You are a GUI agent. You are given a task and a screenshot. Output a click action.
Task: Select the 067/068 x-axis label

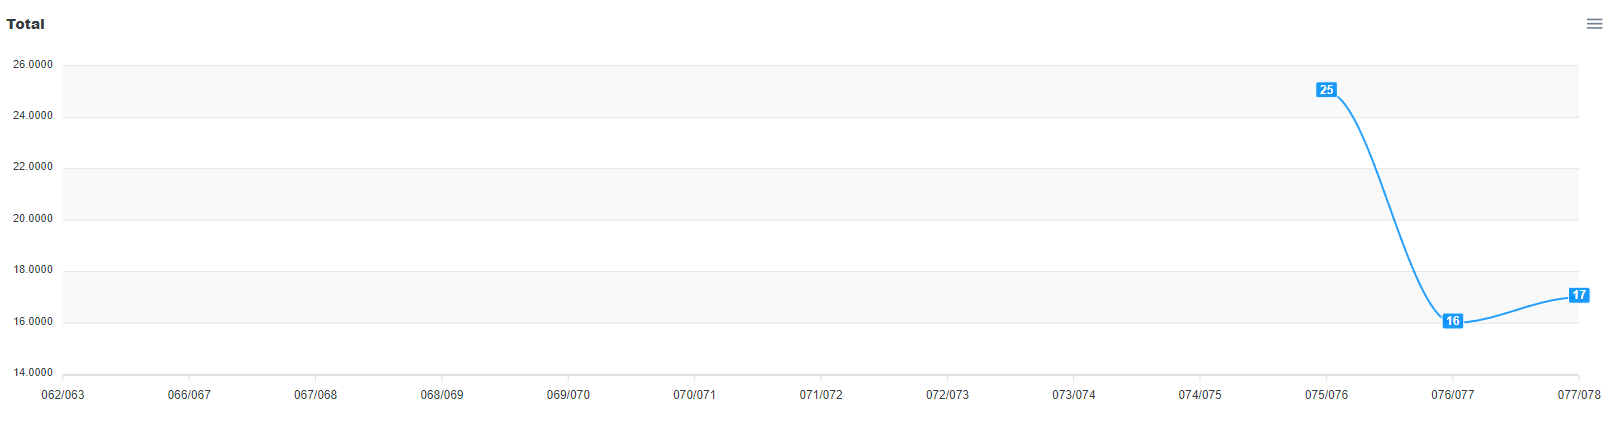pyautogui.click(x=315, y=395)
